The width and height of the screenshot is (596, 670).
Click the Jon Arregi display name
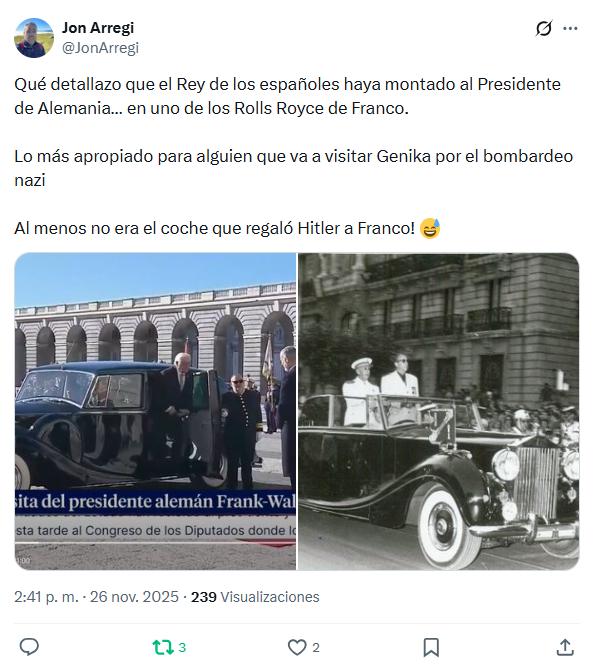click(98, 28)
